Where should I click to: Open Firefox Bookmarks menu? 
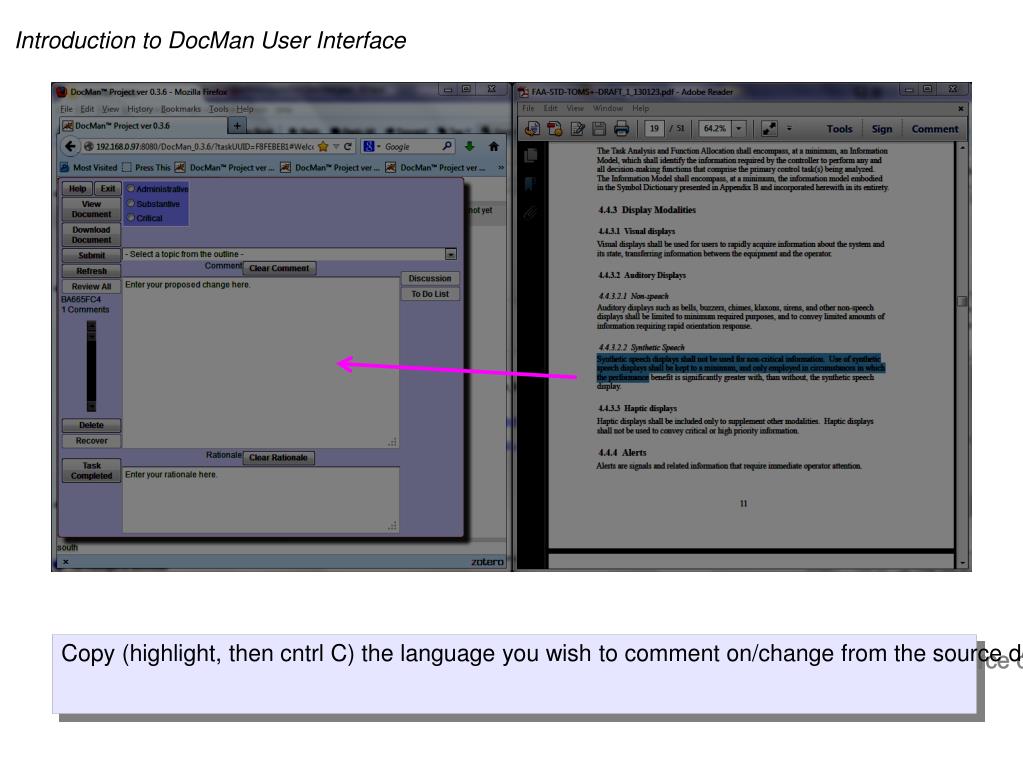point(181,109)
